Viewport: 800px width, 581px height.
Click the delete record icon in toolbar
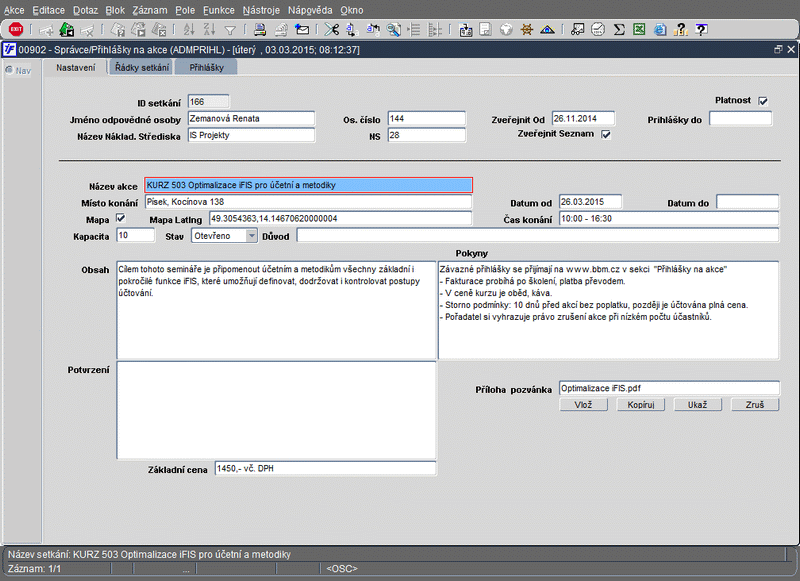point(87,30)
